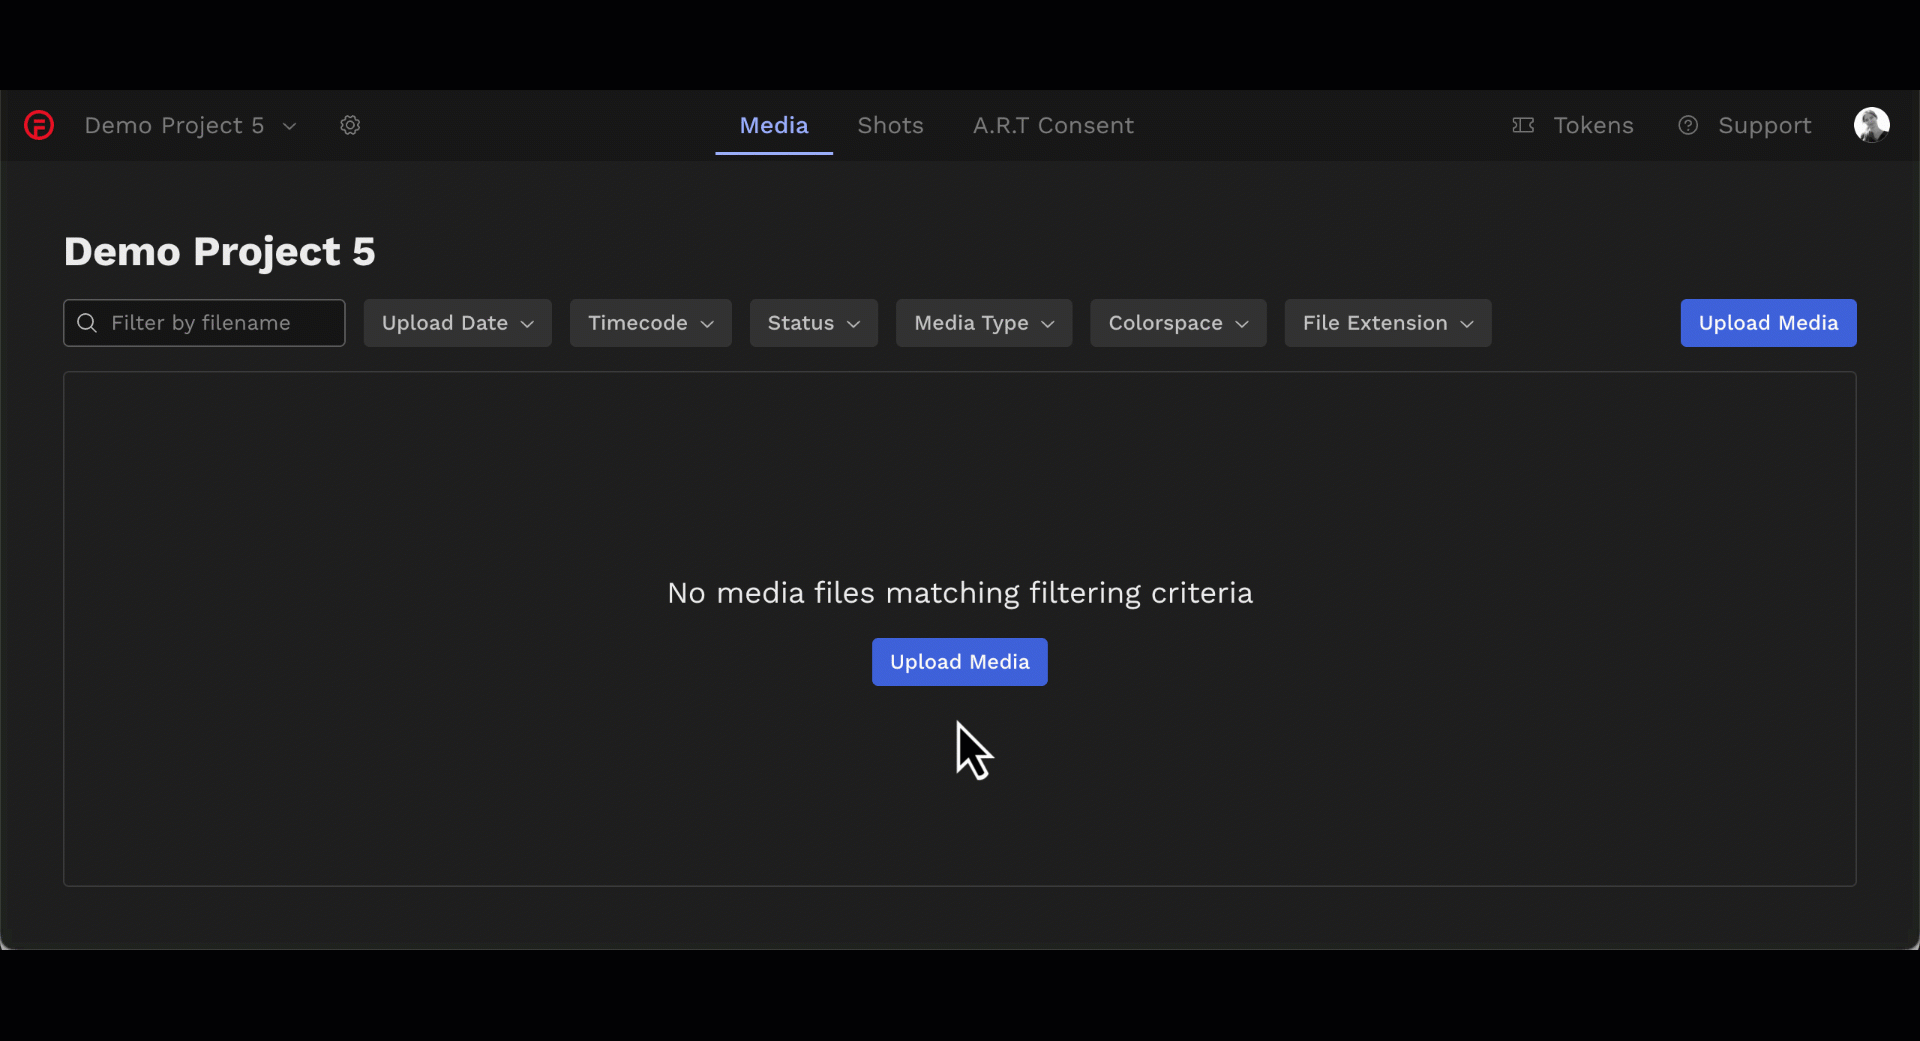Screen dimensions: 1920x1041
Task: Click the Tokens ticket icon
Action: [1523, 125]
